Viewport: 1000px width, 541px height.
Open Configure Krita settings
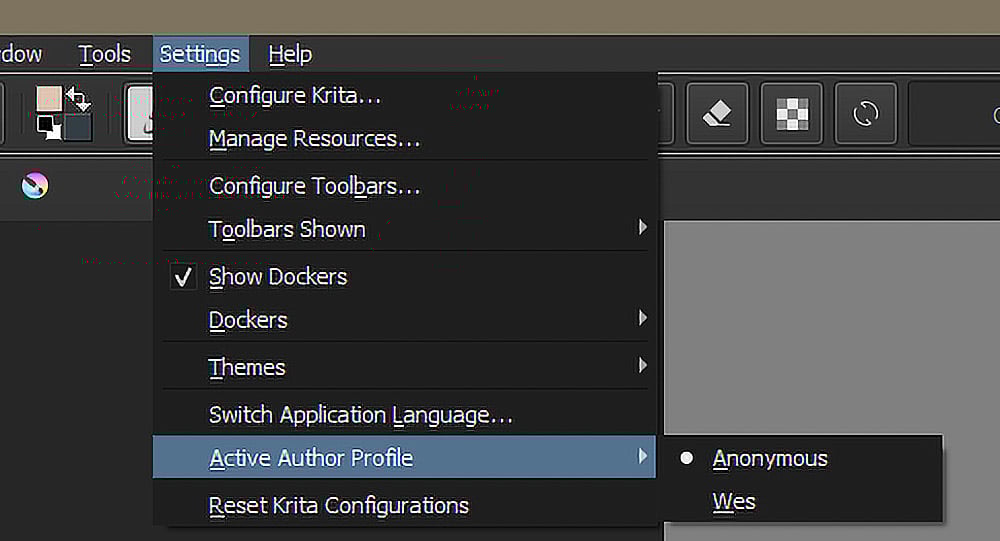tap(404, 95)
